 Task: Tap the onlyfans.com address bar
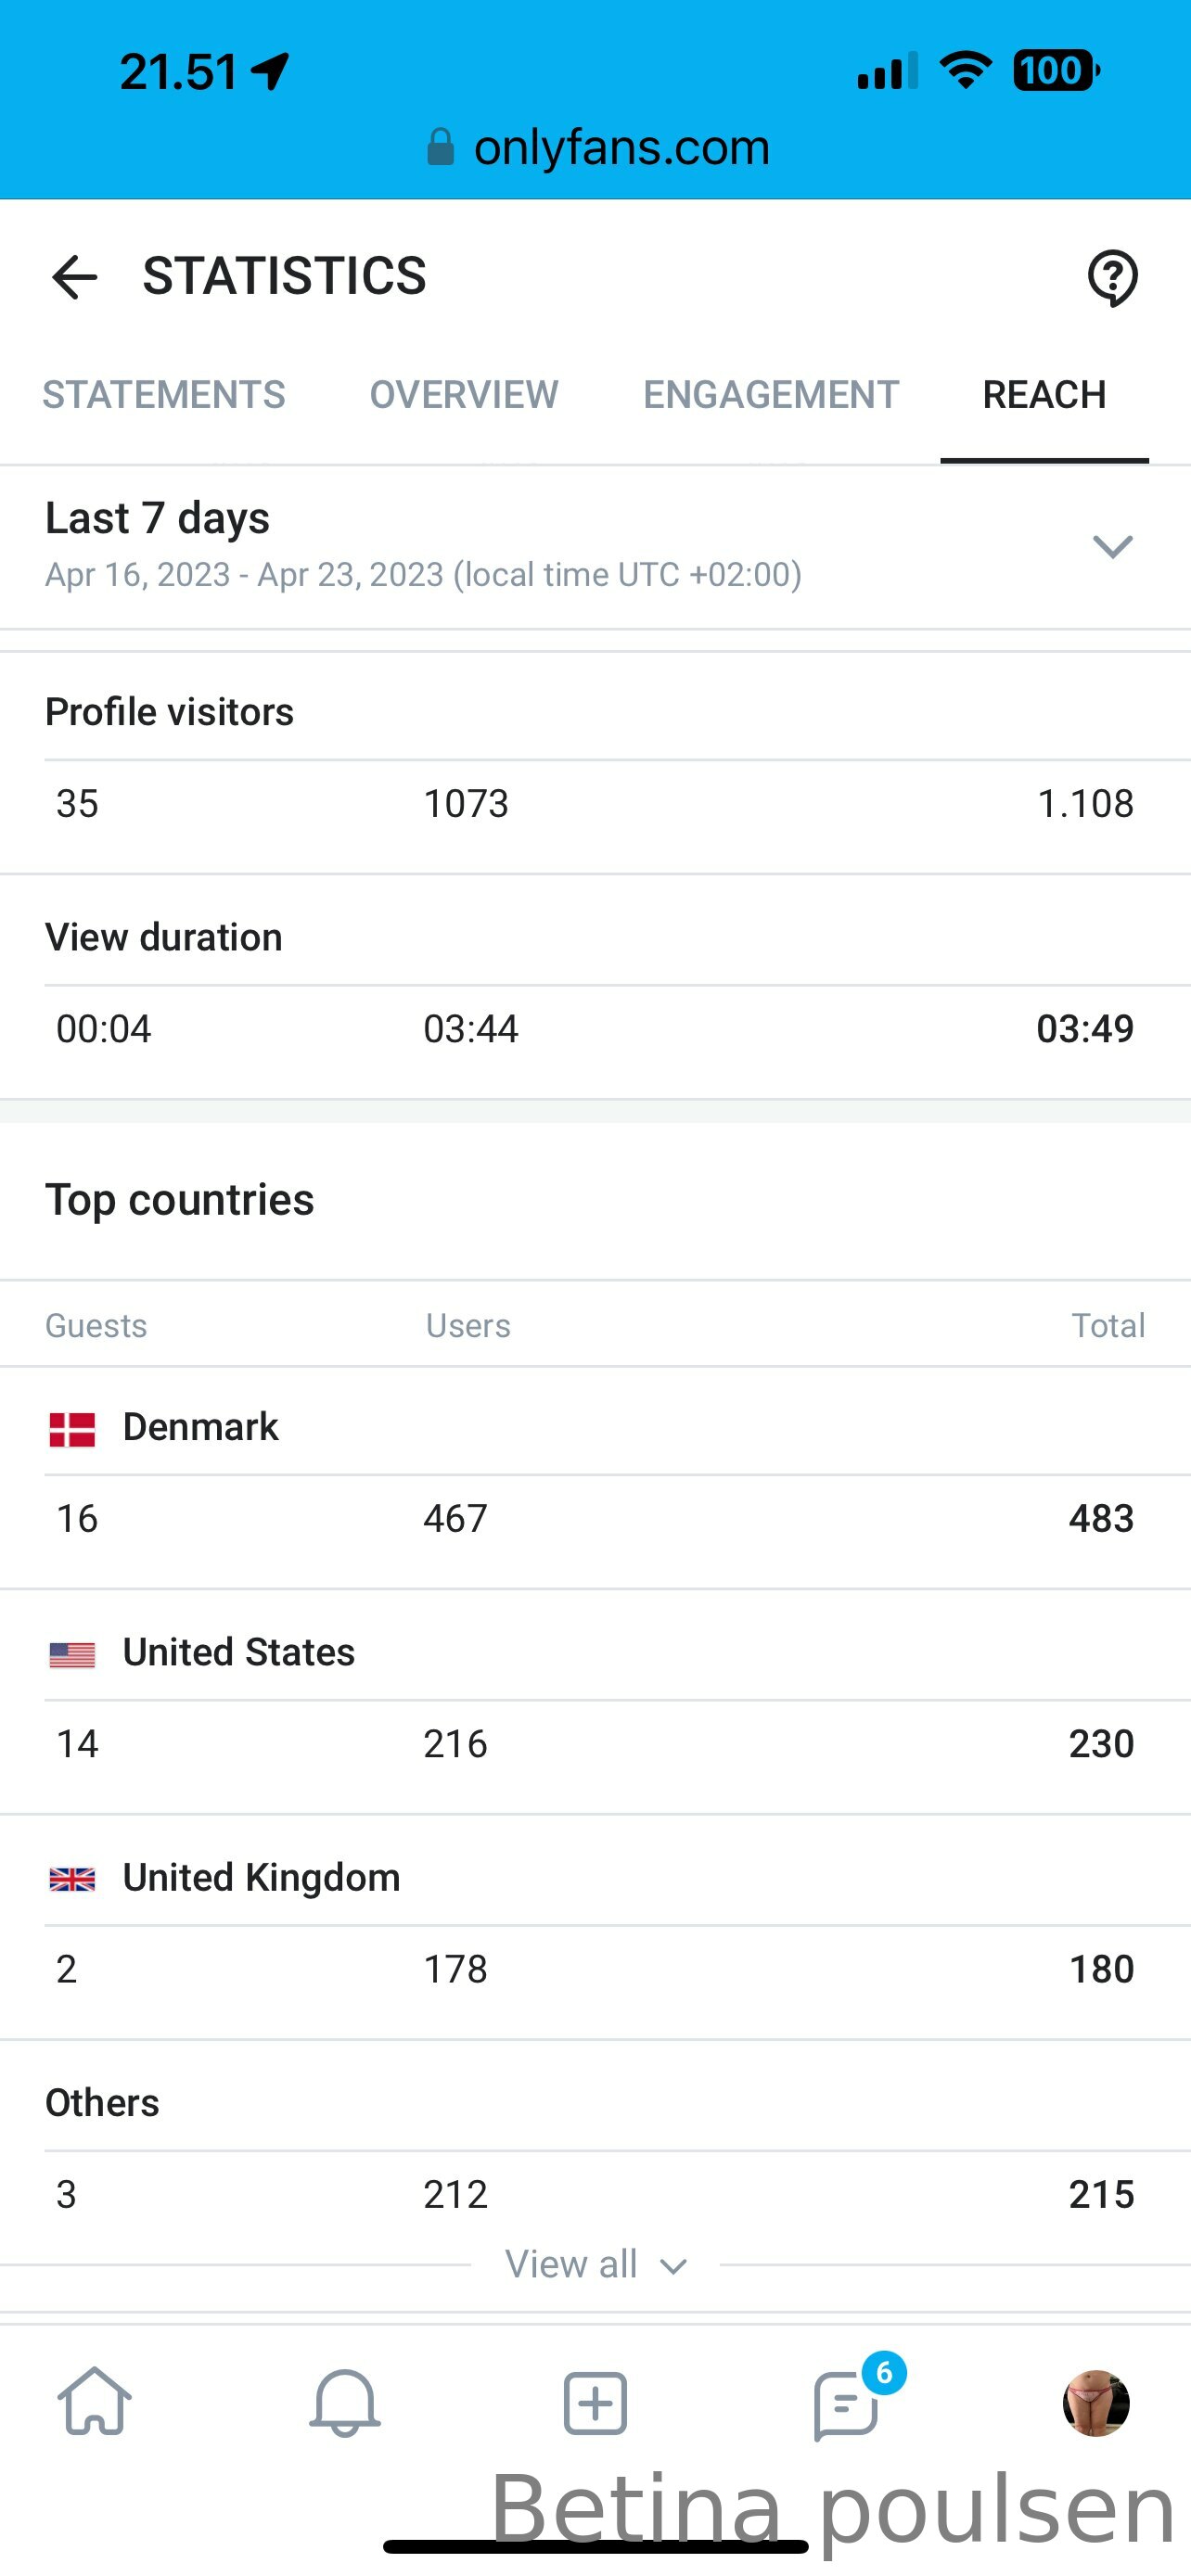point(597,147)
